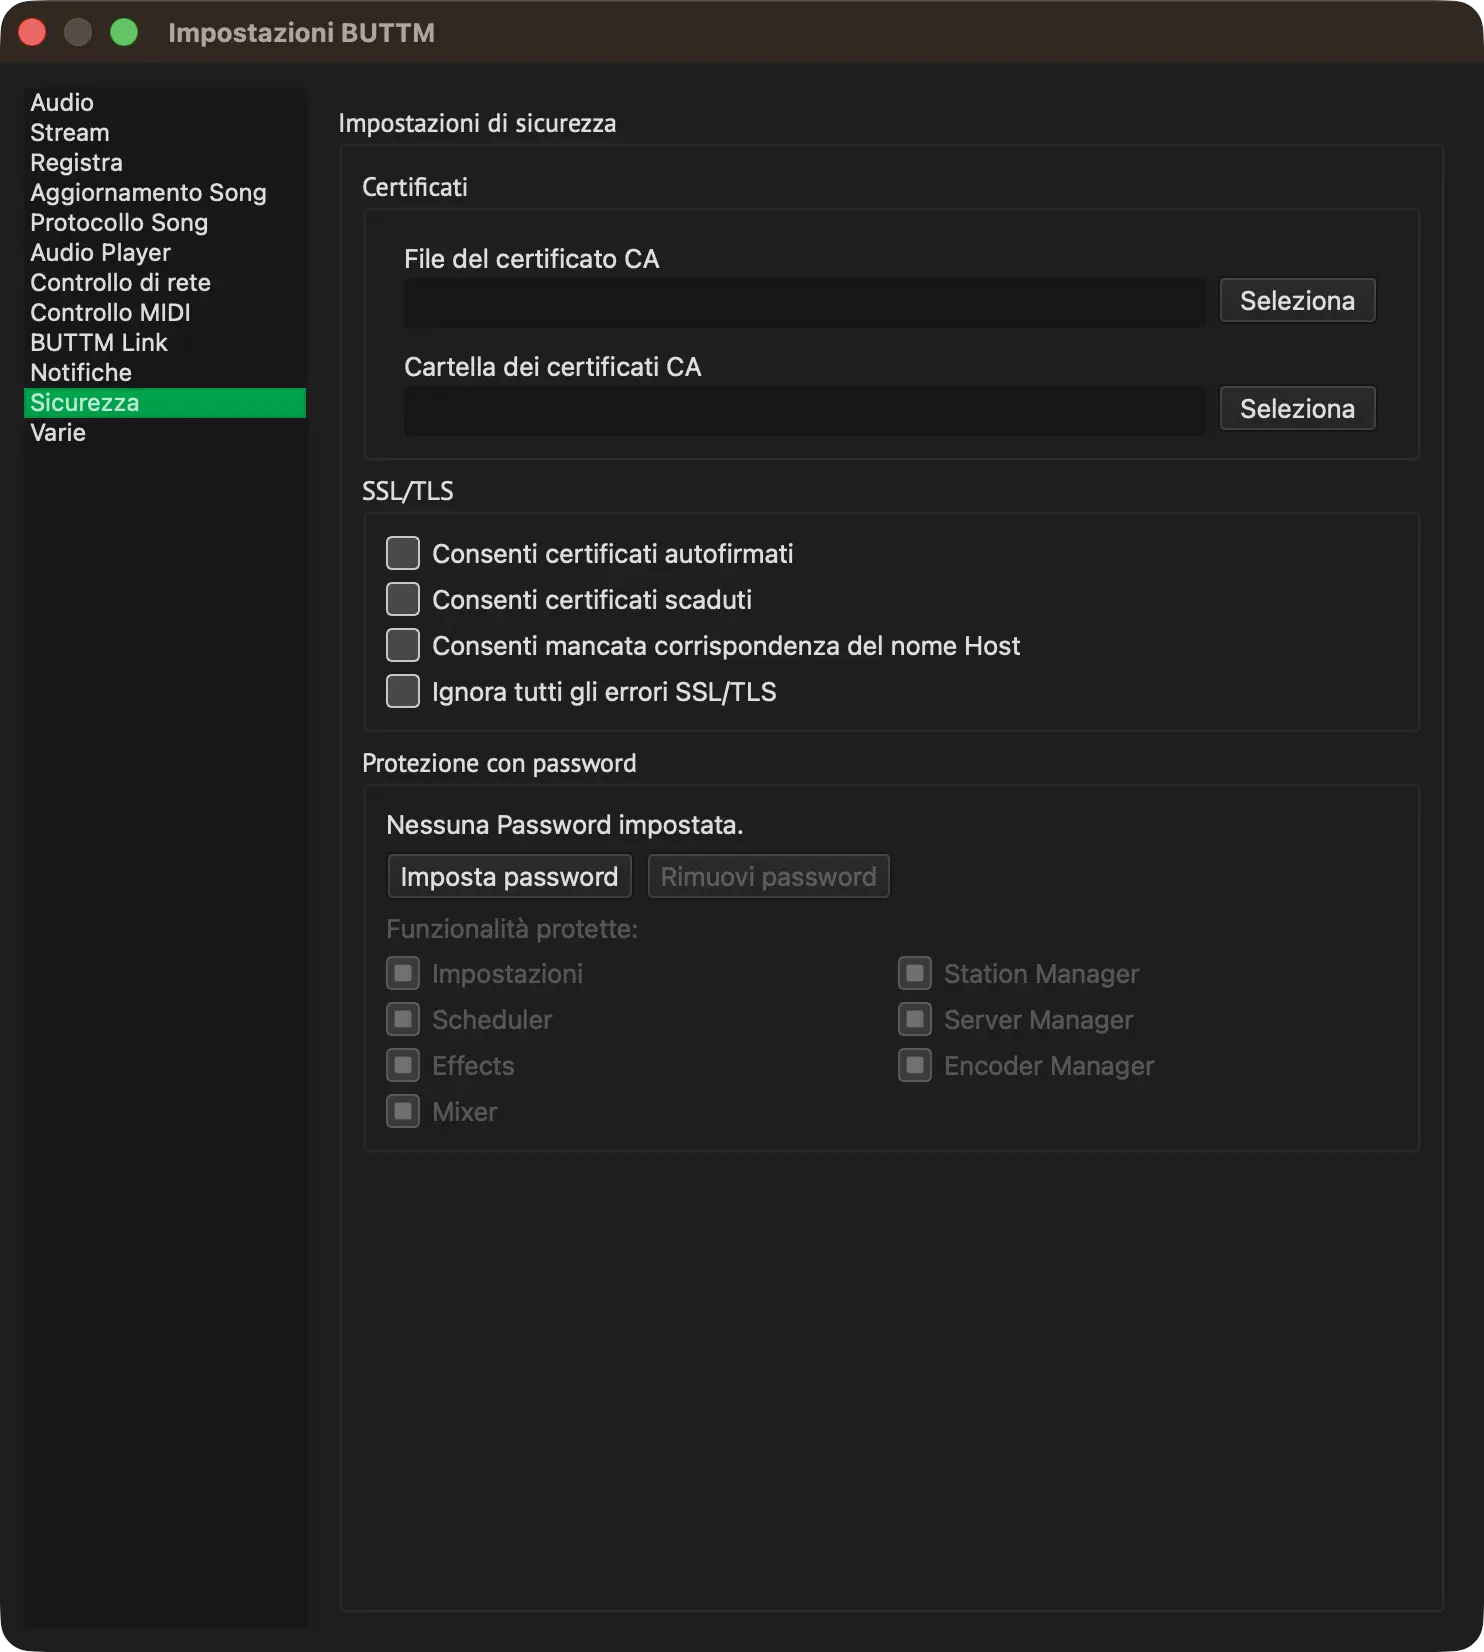The image size is (1484, 1652).
Task: Go to the Registra settings page
Action: click(164, 162)
